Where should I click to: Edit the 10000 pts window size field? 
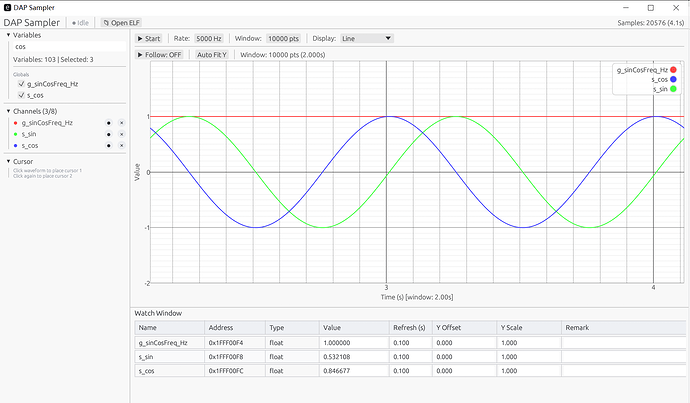point(283,39)
